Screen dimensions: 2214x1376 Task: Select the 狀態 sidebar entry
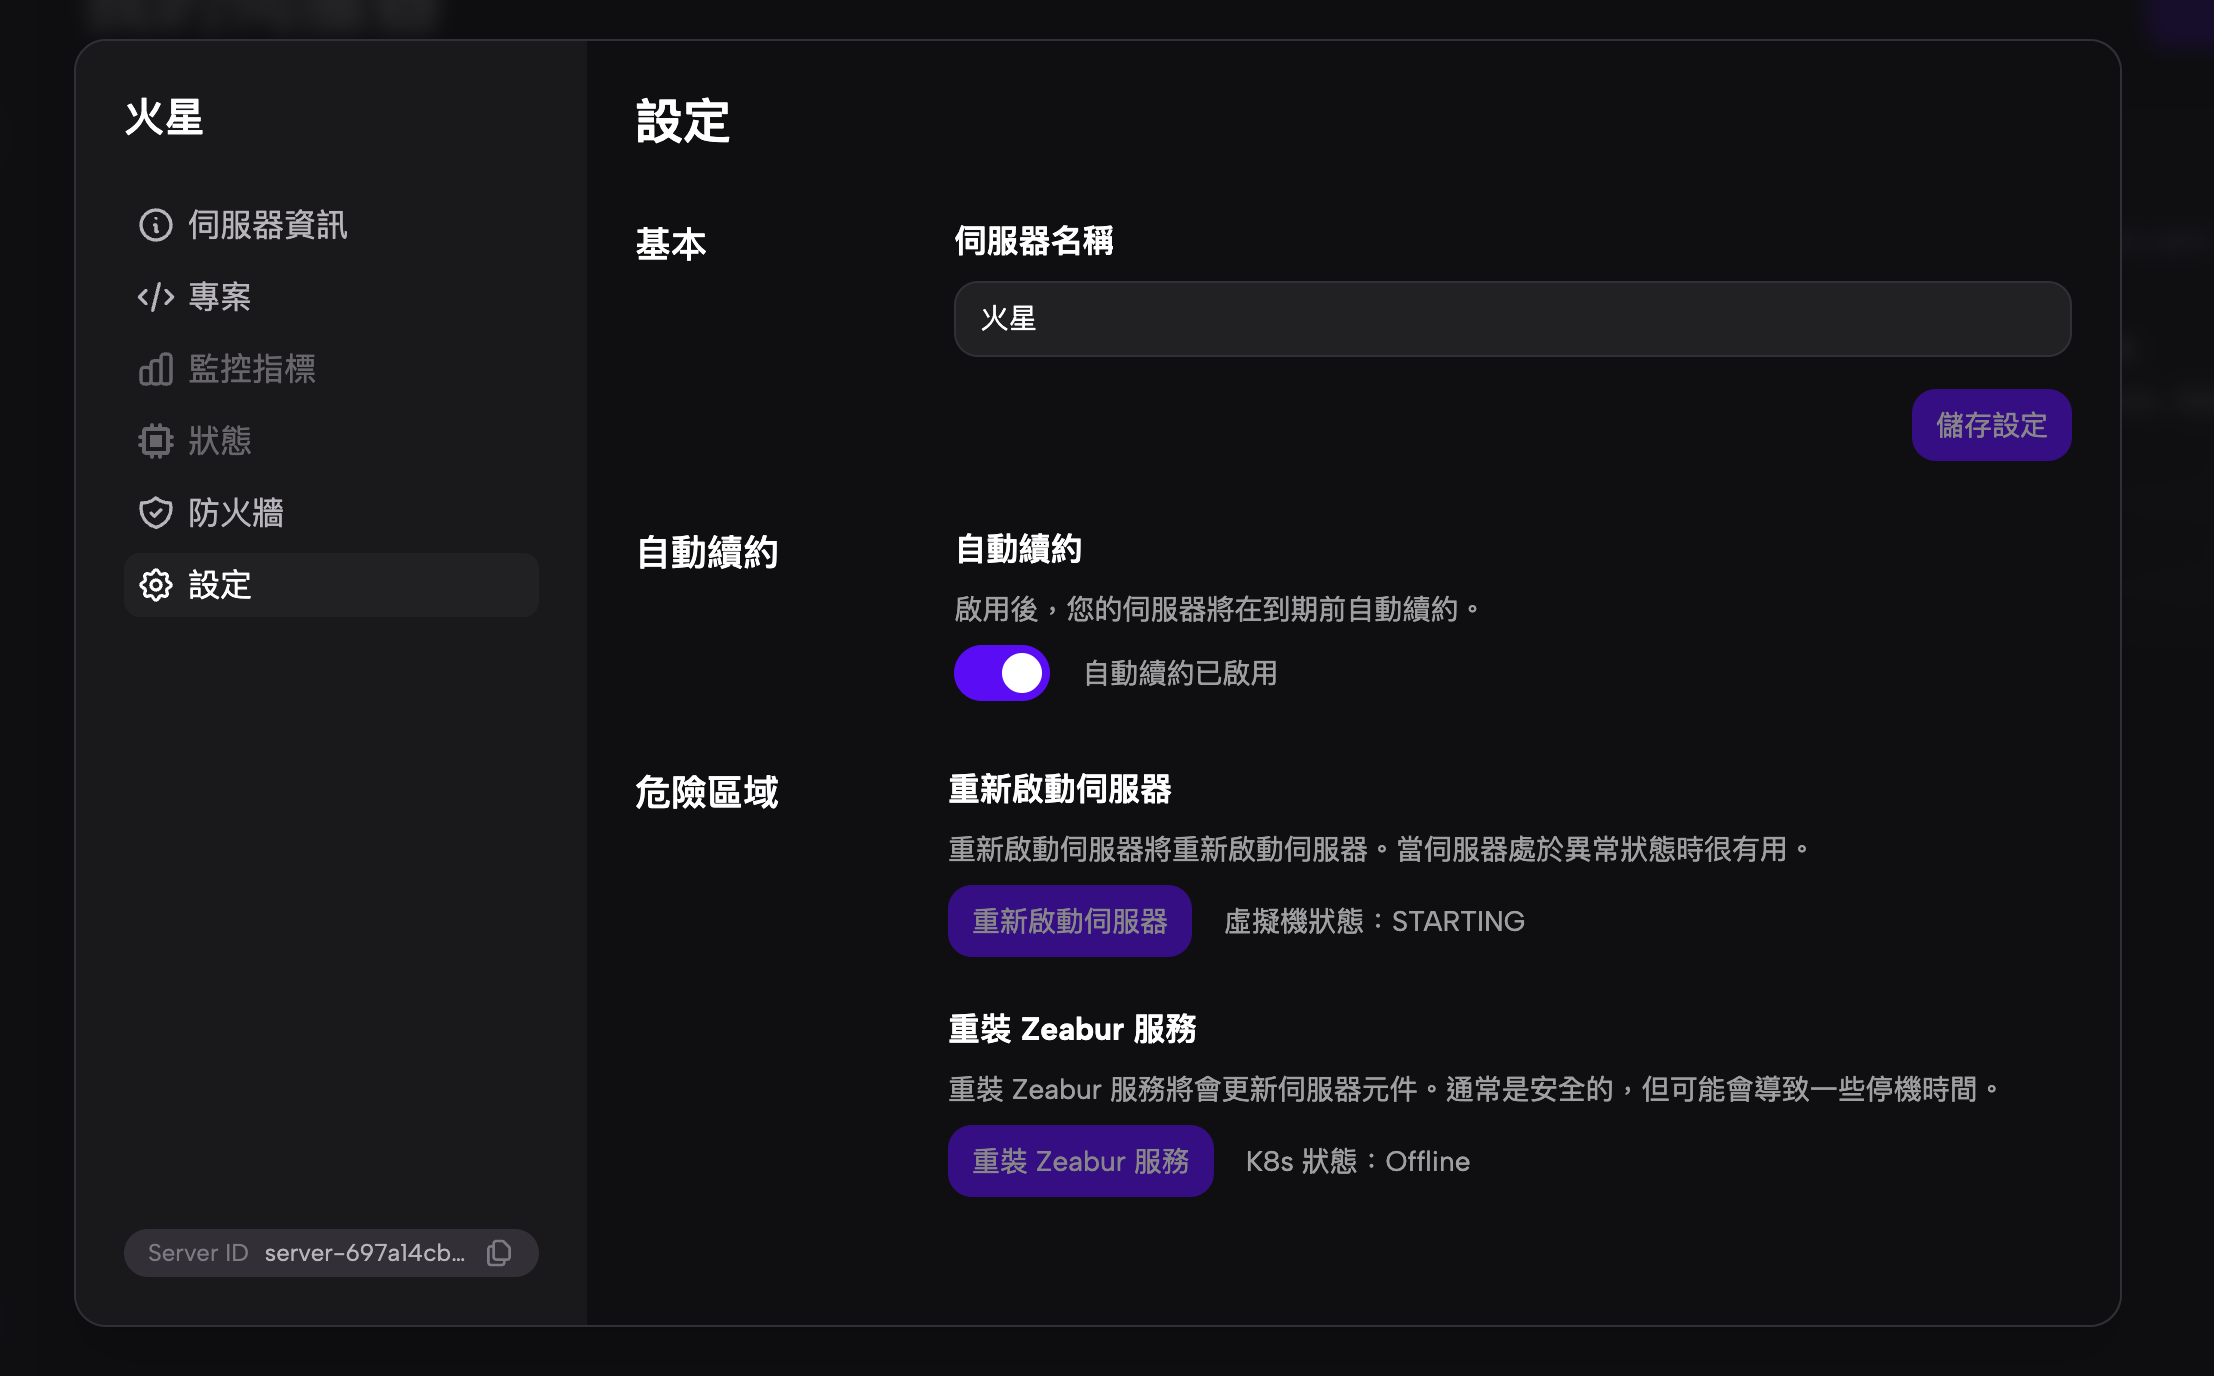tap(220, 441)
